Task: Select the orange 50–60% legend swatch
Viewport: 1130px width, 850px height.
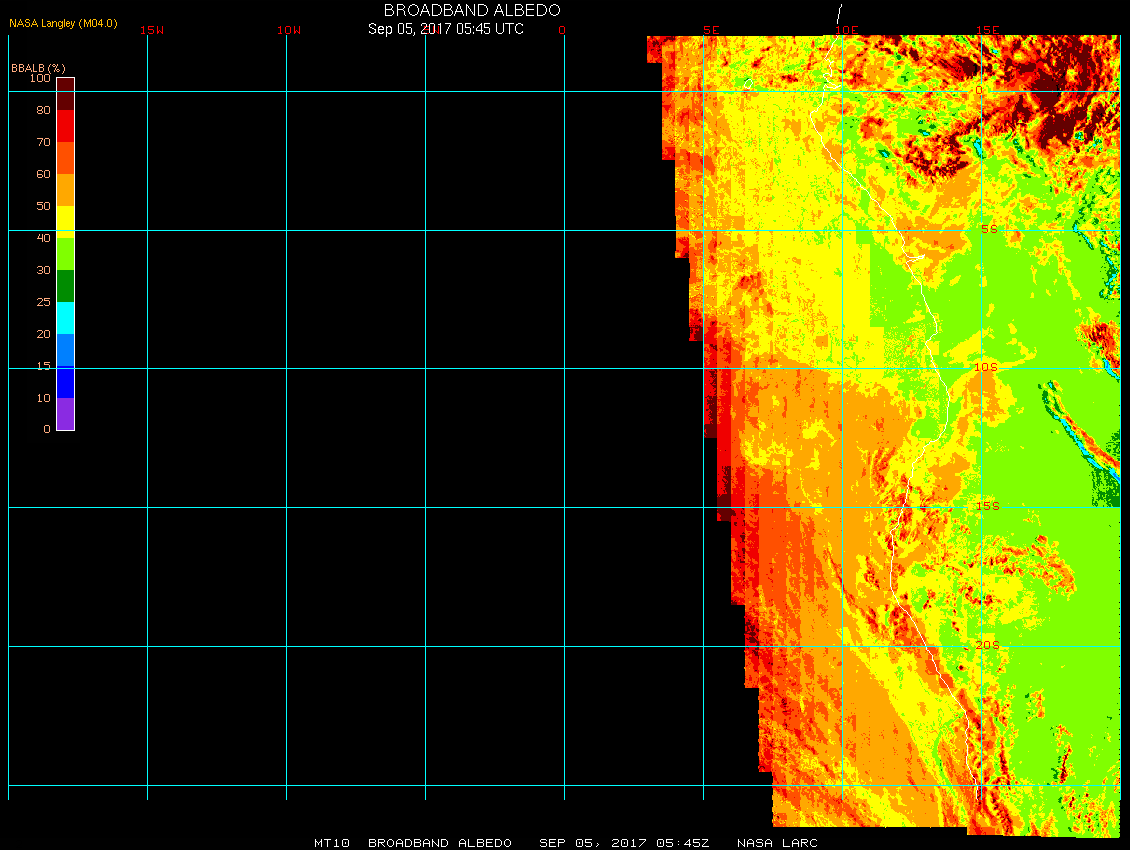Action: coord(65,190)
